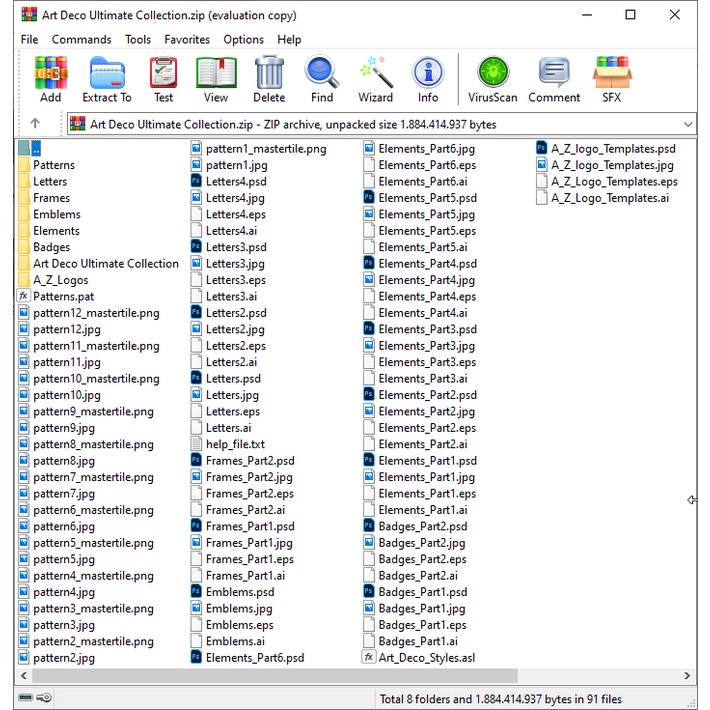Start VirusScan on the archive
The width and height of the screenshot is (710, 710).
click(x=492, y=79)
